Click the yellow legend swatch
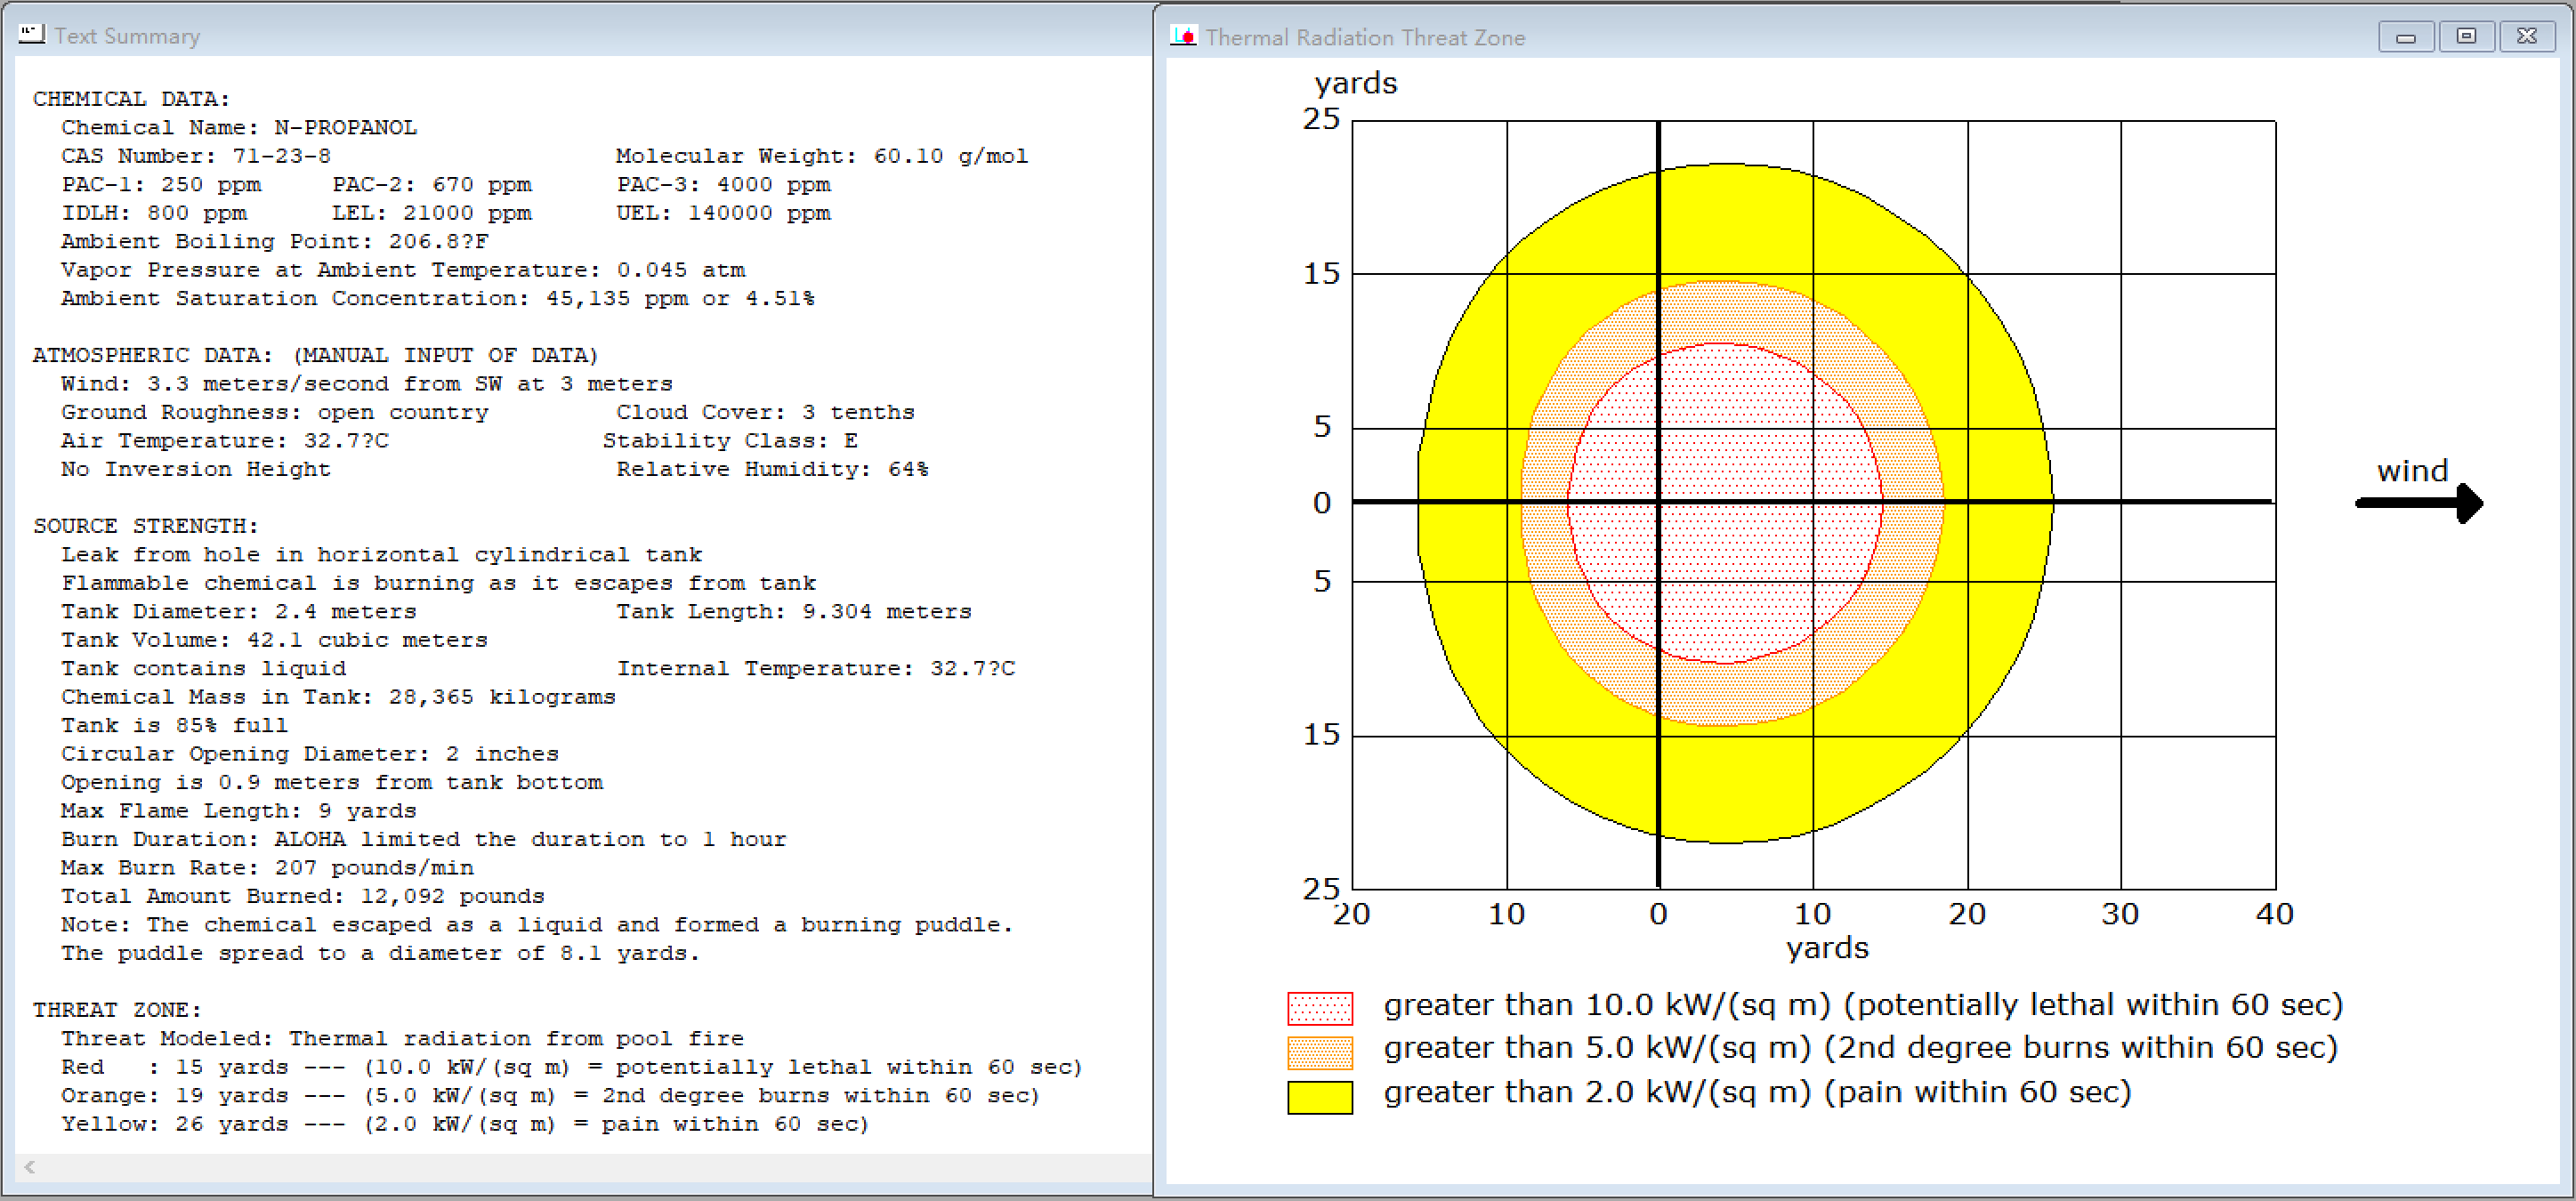 click(1319, 1096)
